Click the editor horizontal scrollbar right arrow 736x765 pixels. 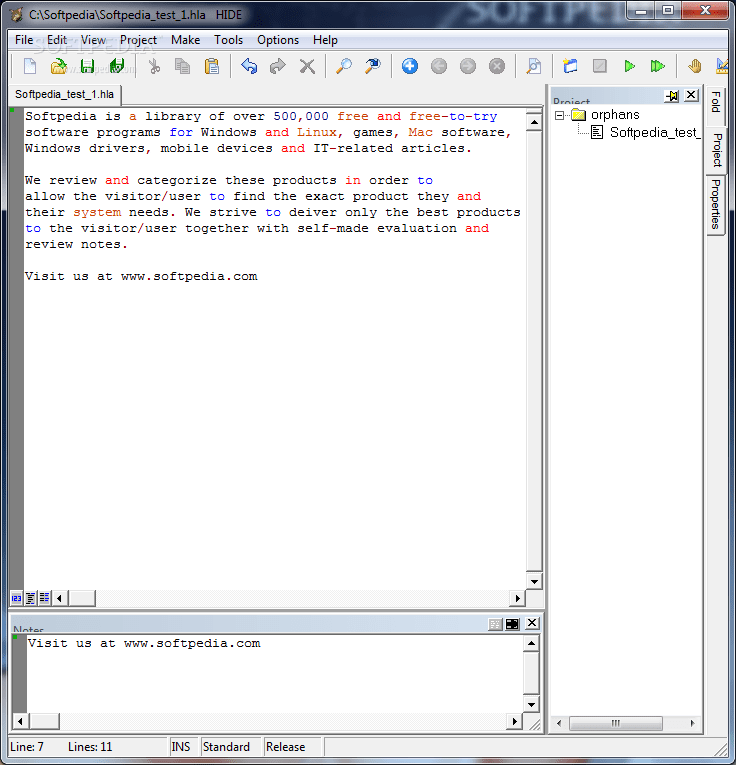[x=517, y=598]
